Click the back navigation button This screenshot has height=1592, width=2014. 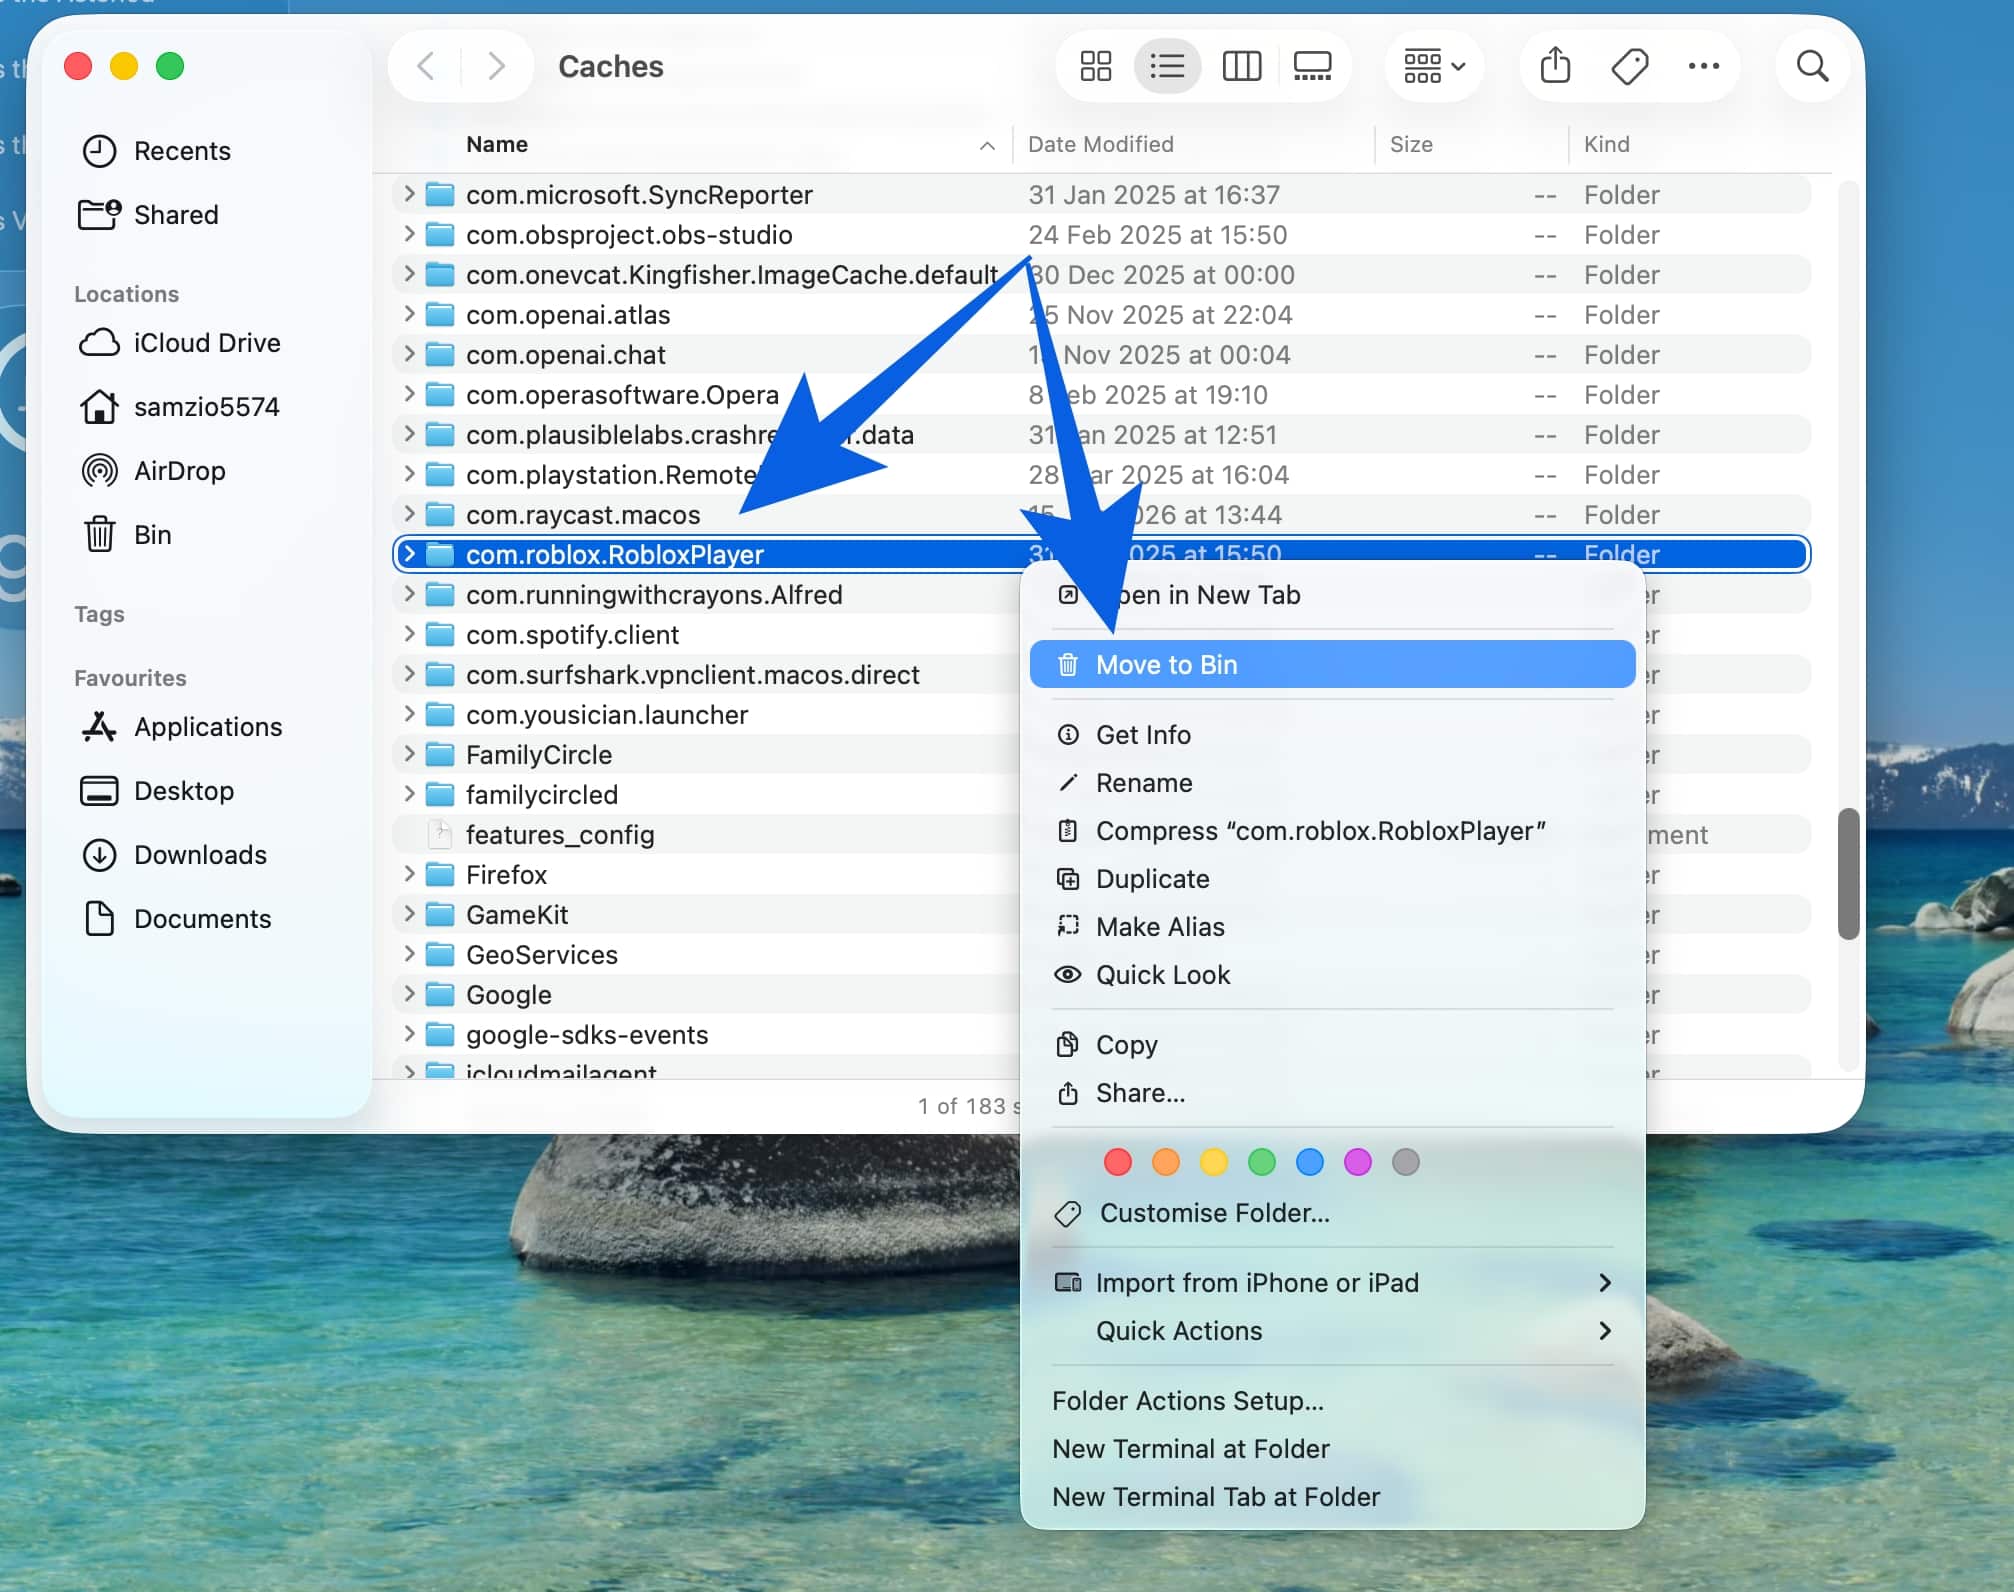tap(424, 66)
